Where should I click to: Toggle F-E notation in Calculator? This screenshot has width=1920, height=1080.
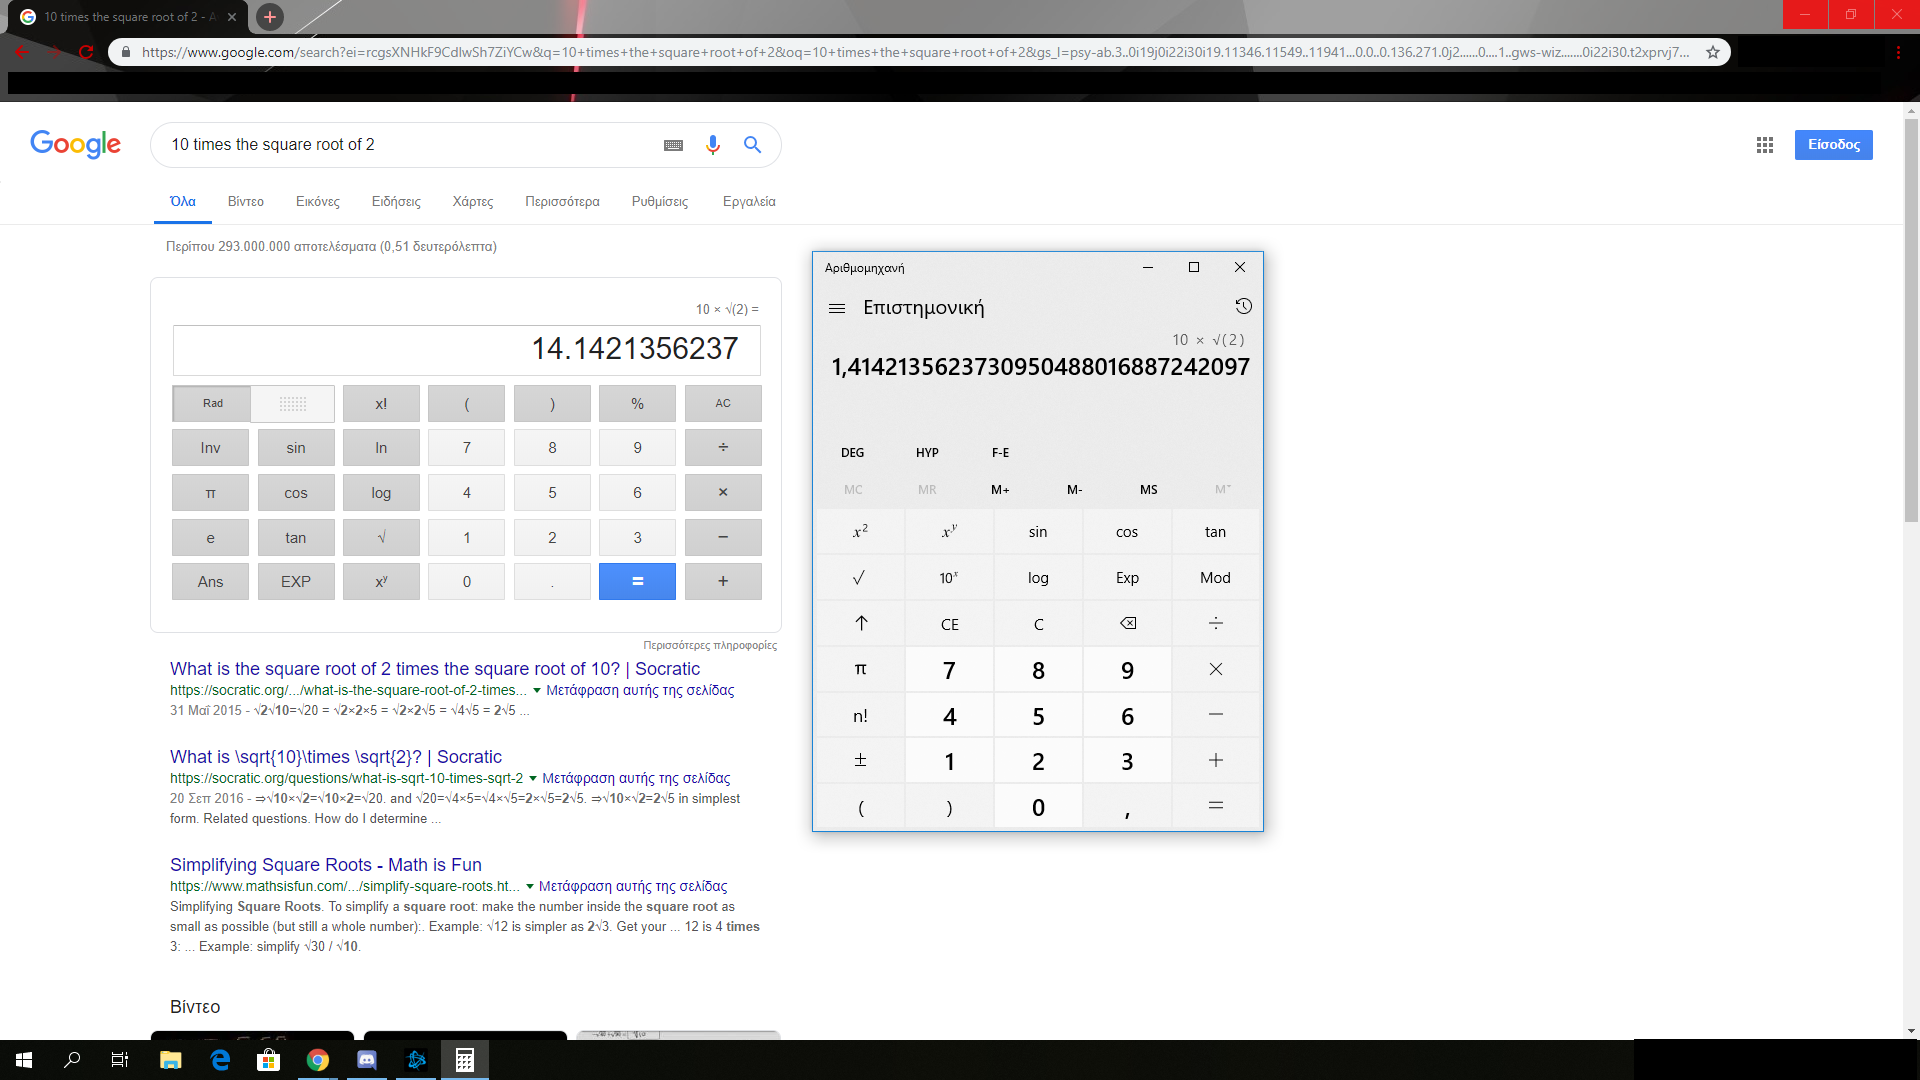click(x=1000, y=452)
